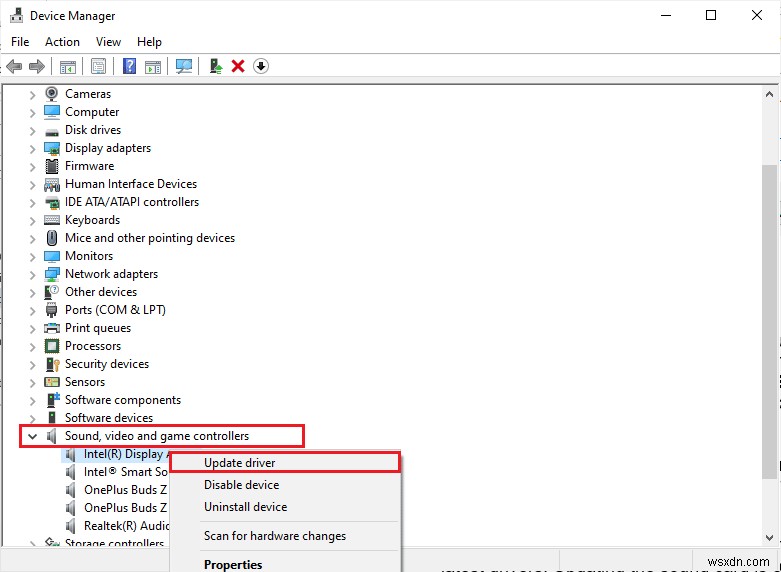Click the speaker icon of Sound, video and game controllers

click(x=51, y=436)
